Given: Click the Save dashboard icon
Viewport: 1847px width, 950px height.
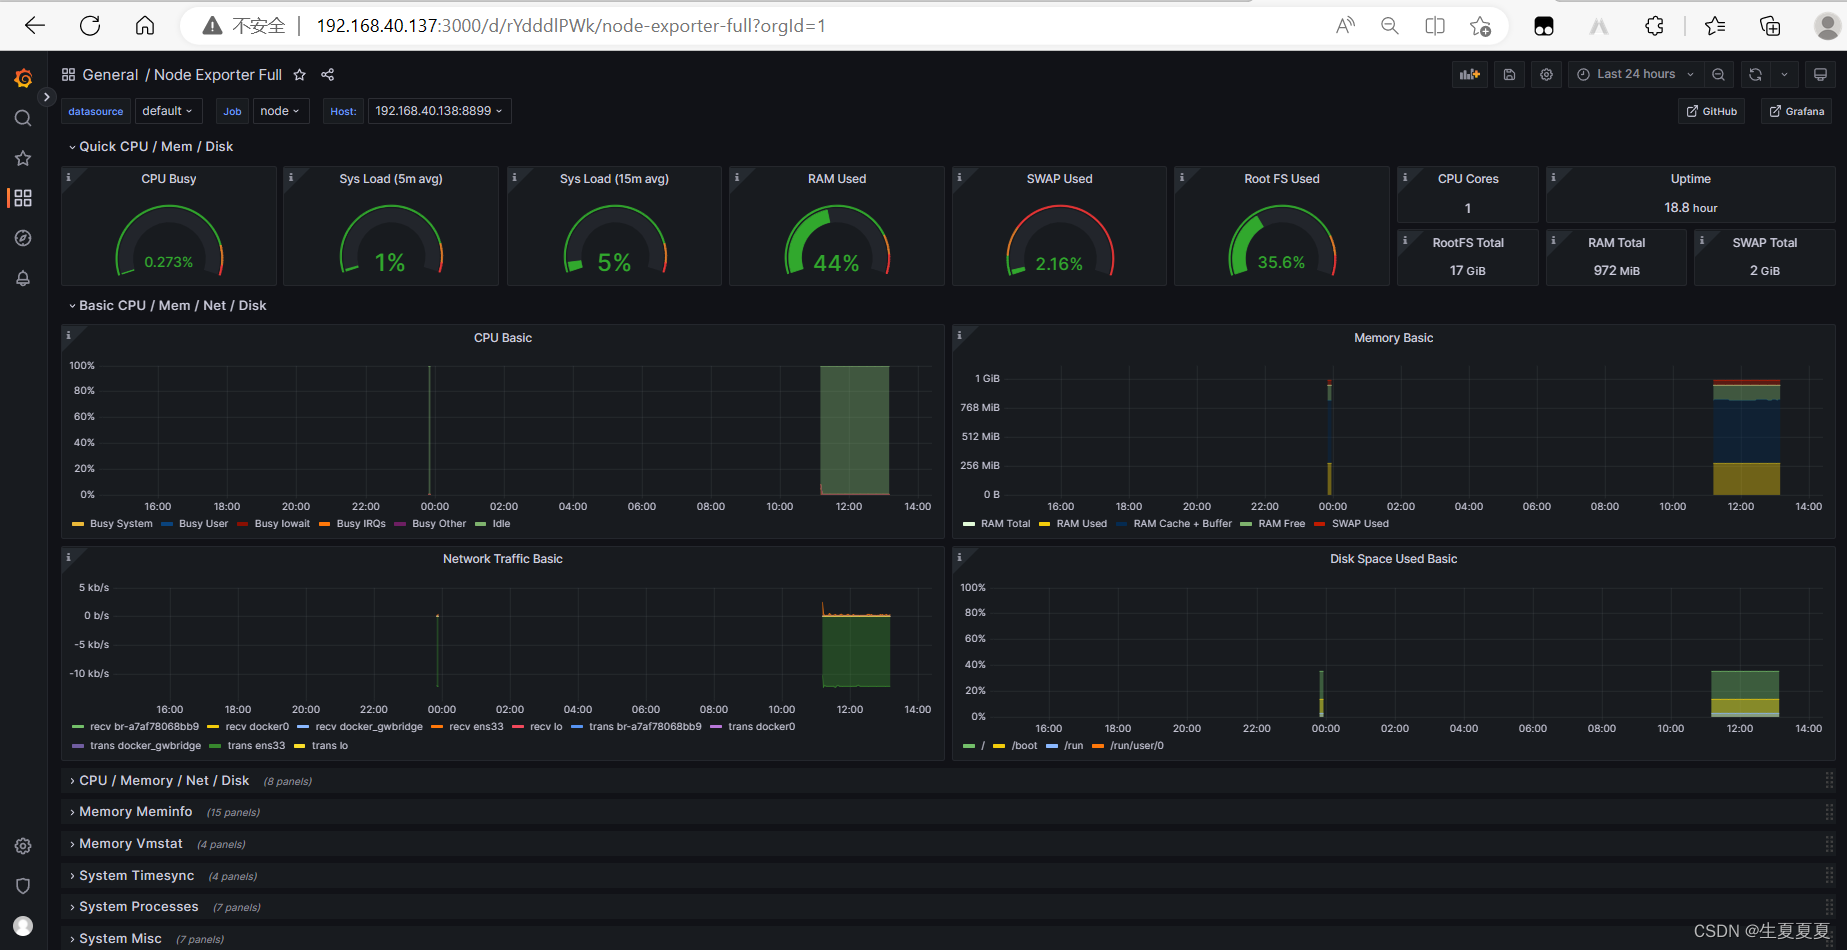Looking at the screenshot, I should coord(1509,74).
